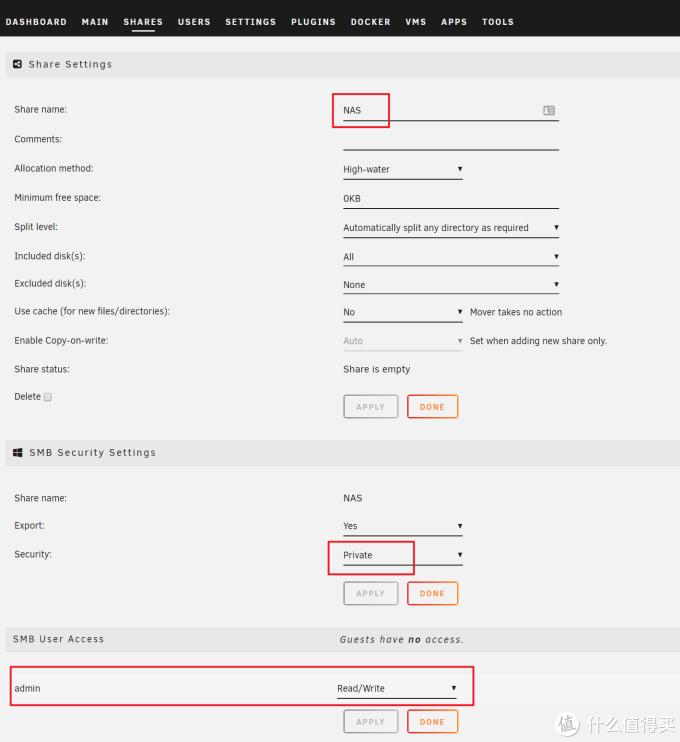680x742 pixels.
Task: Open the Users tab
Action: (194, 22)
